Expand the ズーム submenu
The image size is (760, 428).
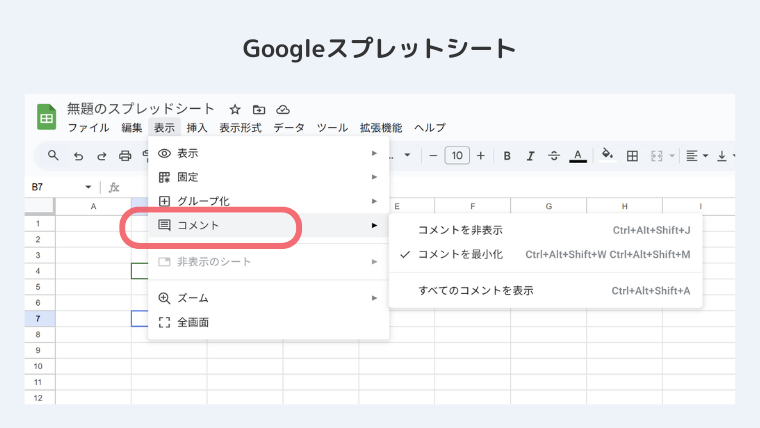pyautogui.click(x=269, y=298)
